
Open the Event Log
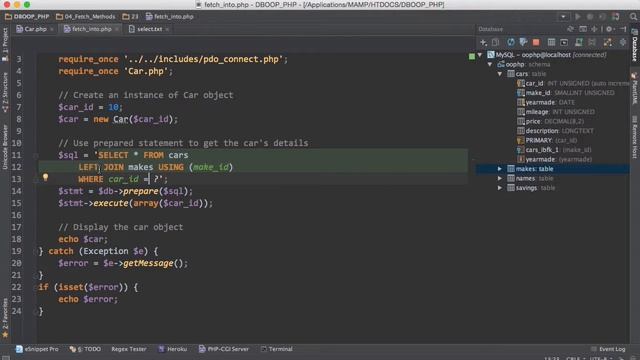click(x=608, y=349)
